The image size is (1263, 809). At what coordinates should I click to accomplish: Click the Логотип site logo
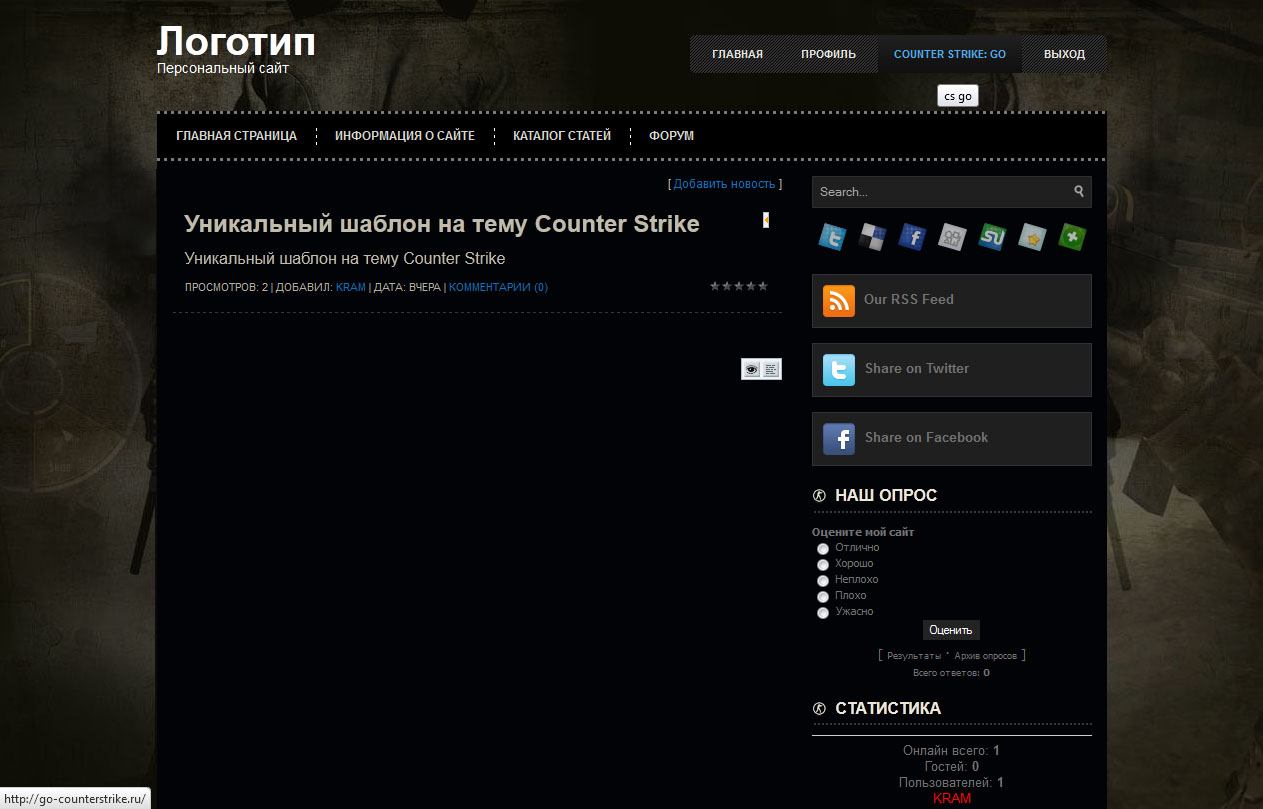(x=236, y=42)
